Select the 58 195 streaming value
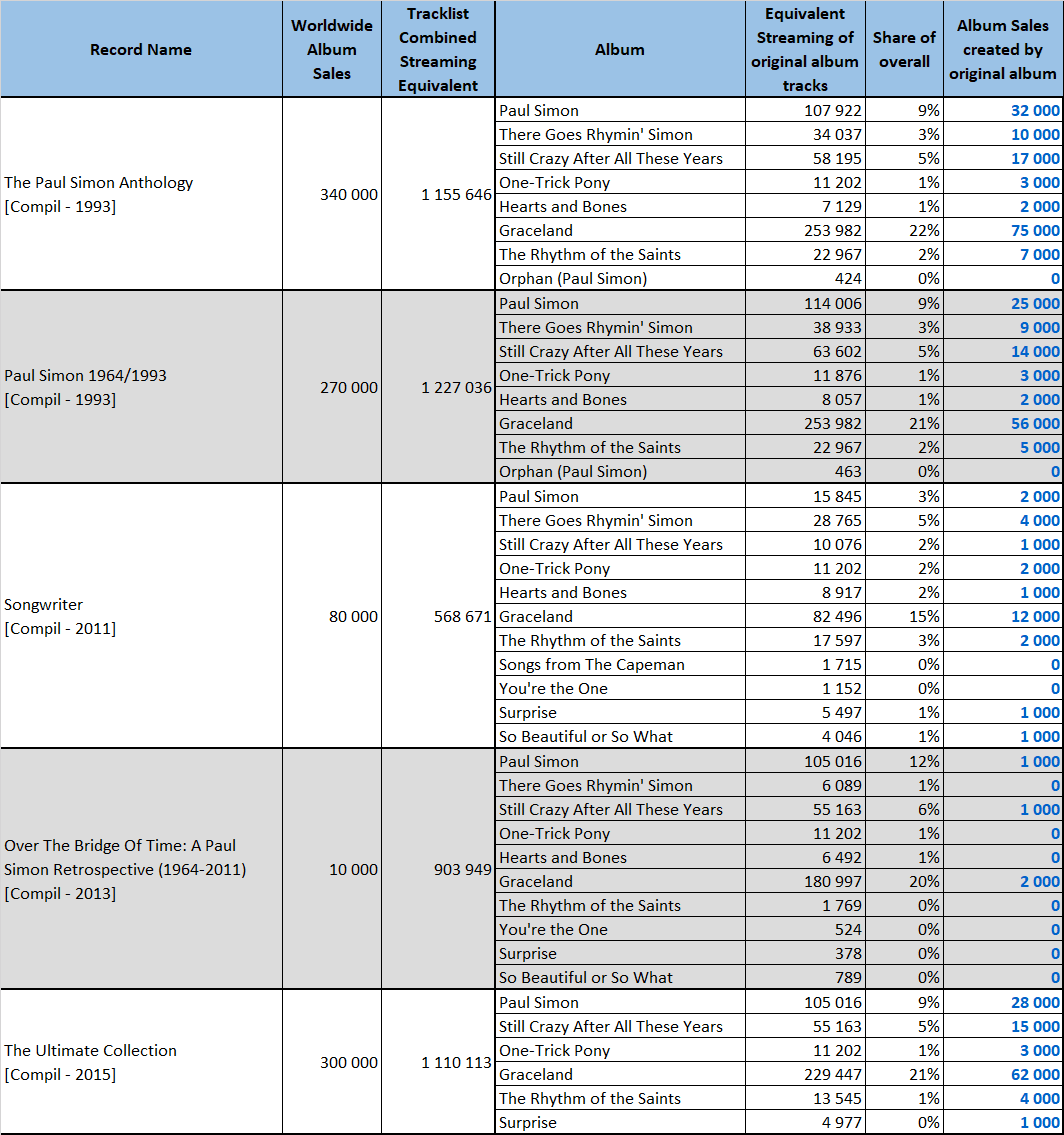Image resolution: width=1064 pixels, height=1135 pixels. (x=805, y=158)
